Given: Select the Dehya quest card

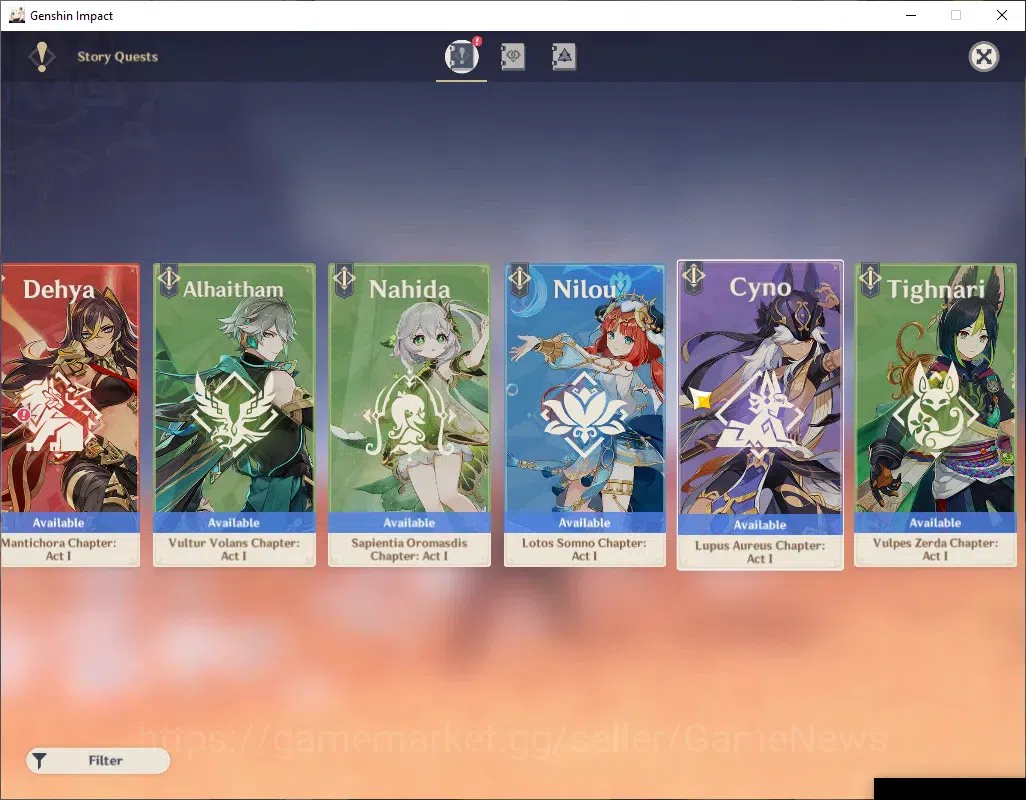Looking at the screenshot, I should click(x=70, y=415).
